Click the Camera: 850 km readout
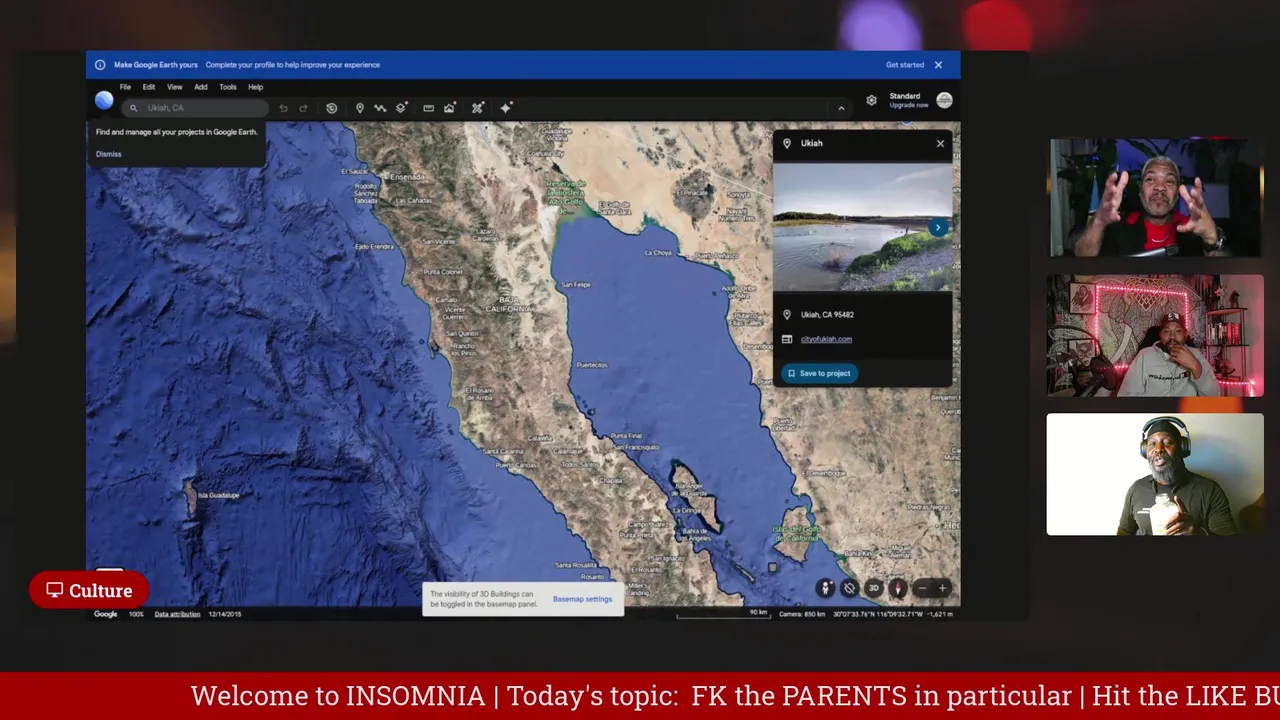This screenshot has height=720, width=1280. [802, 614]
